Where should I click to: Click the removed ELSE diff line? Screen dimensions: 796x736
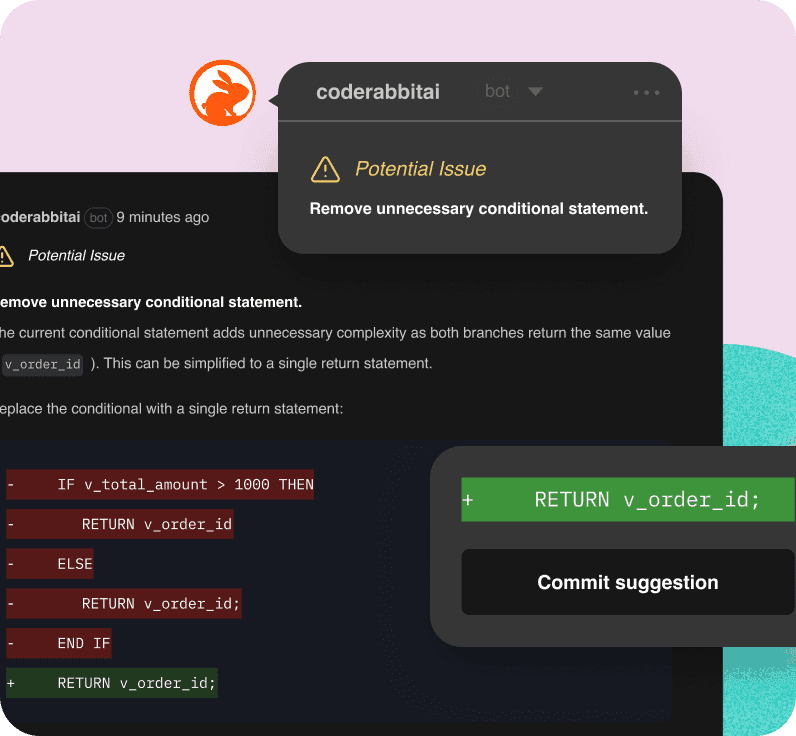tap(50, 563)
